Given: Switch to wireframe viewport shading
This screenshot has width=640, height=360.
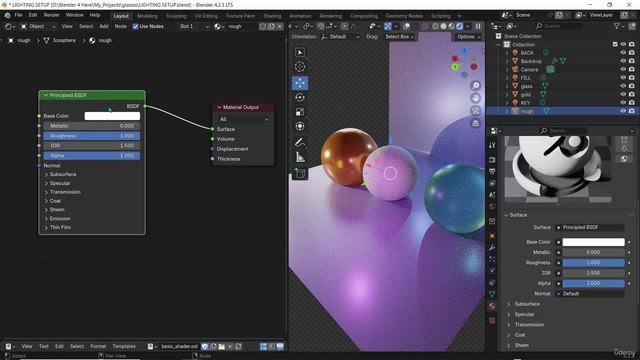Looking at the screenshot, I should 435,26.
